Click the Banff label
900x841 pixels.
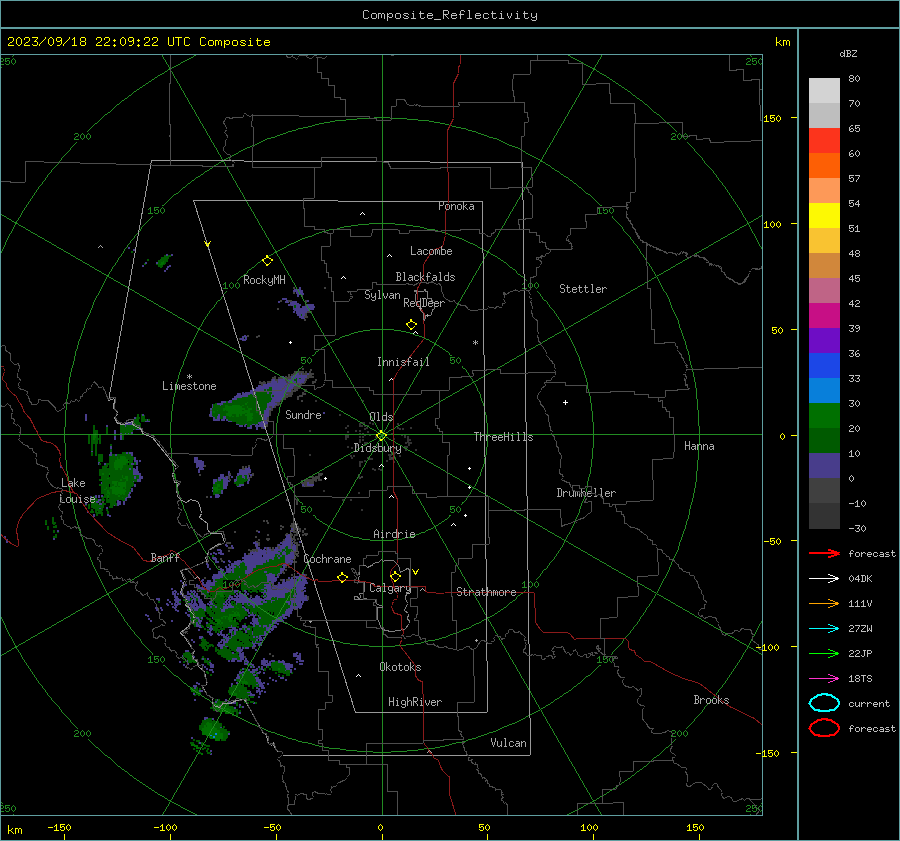[x=165, y=557]
